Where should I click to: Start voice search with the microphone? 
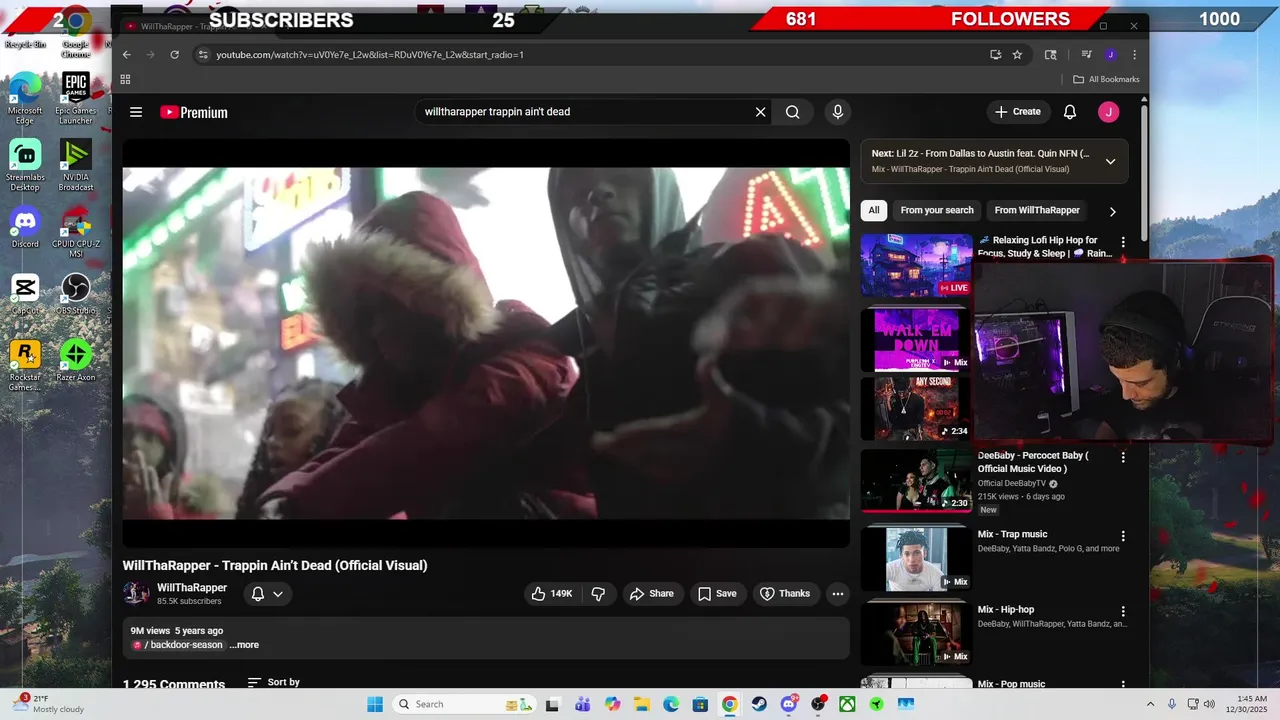[x=838, y=112]
